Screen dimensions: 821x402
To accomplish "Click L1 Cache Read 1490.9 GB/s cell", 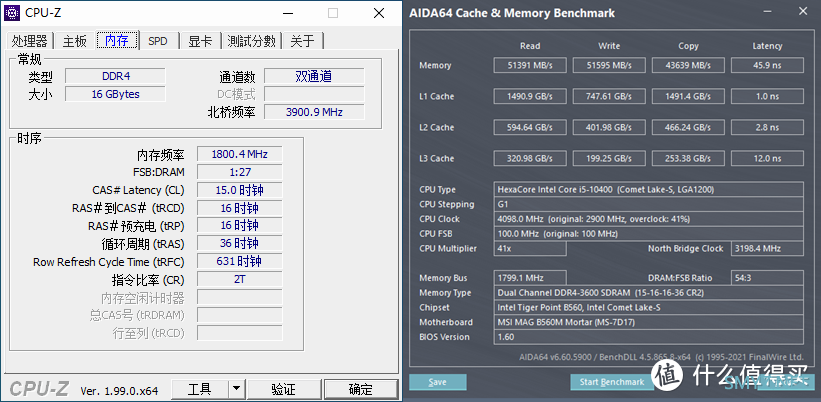I will click(530, 96).
